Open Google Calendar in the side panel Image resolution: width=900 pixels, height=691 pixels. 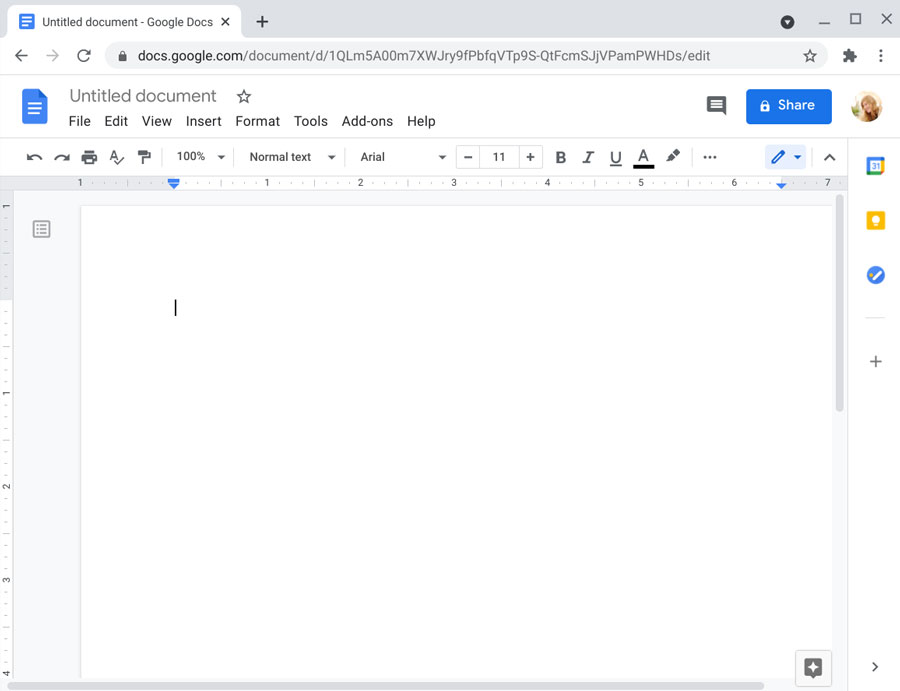pyautogui.click(x=875, y=166)
